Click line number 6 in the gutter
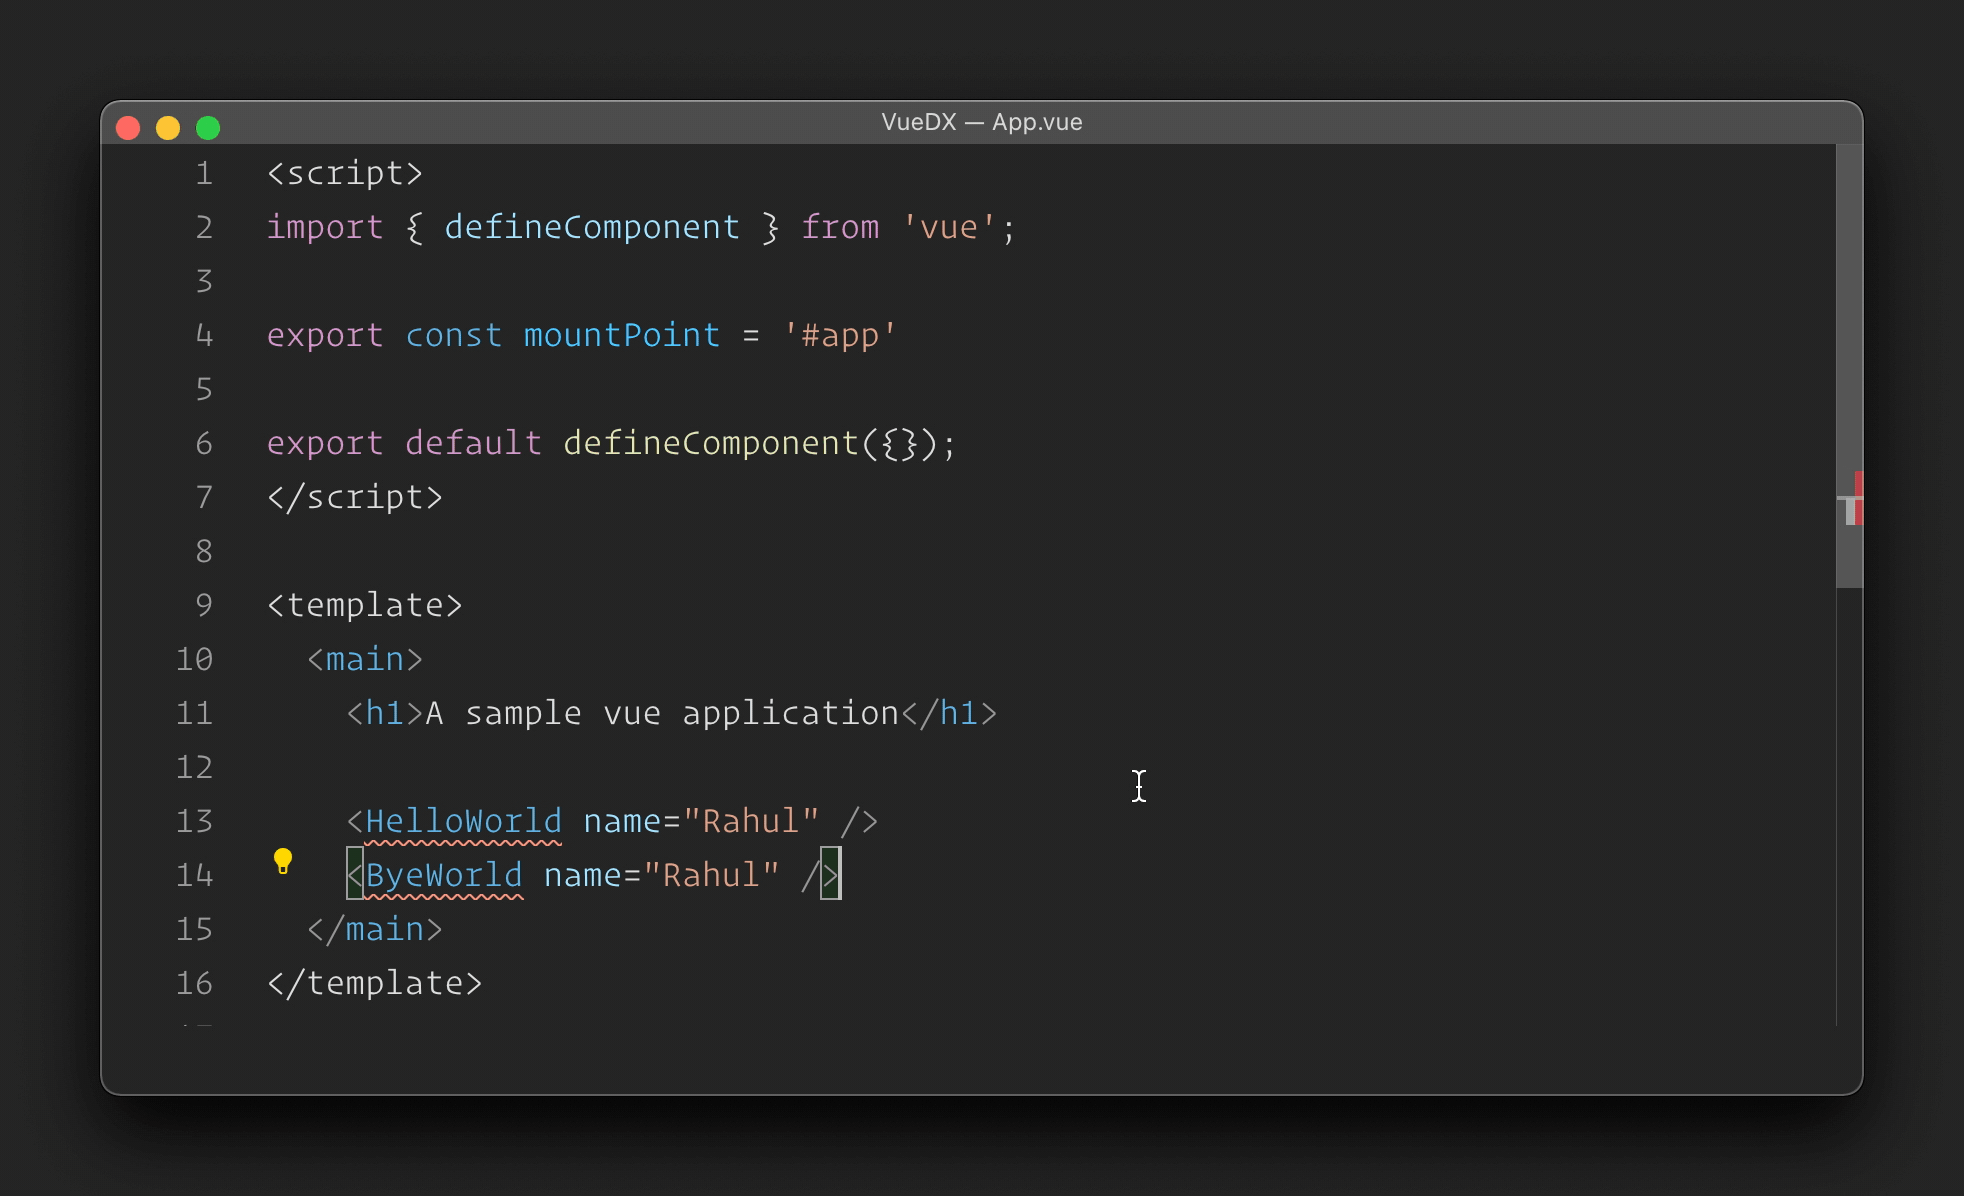 click(x=204, y=443)
